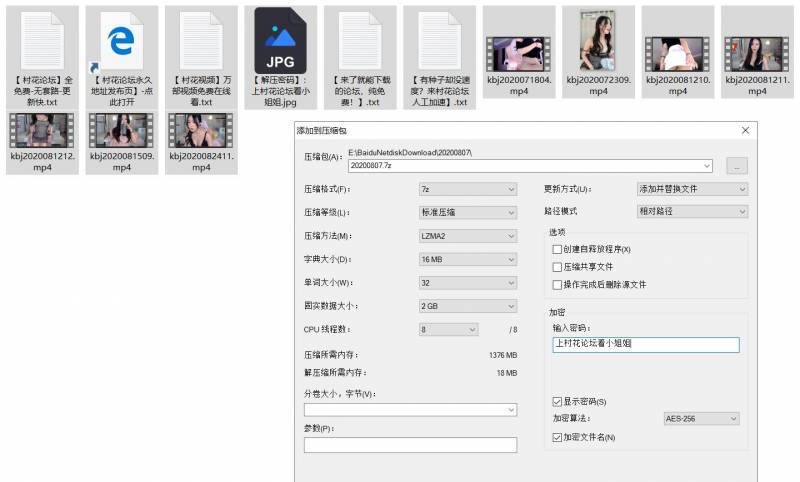This screenshot has height=482, width=800.
Task: Open 加密算法 dropdown showing AES-256
Action: 701,419
